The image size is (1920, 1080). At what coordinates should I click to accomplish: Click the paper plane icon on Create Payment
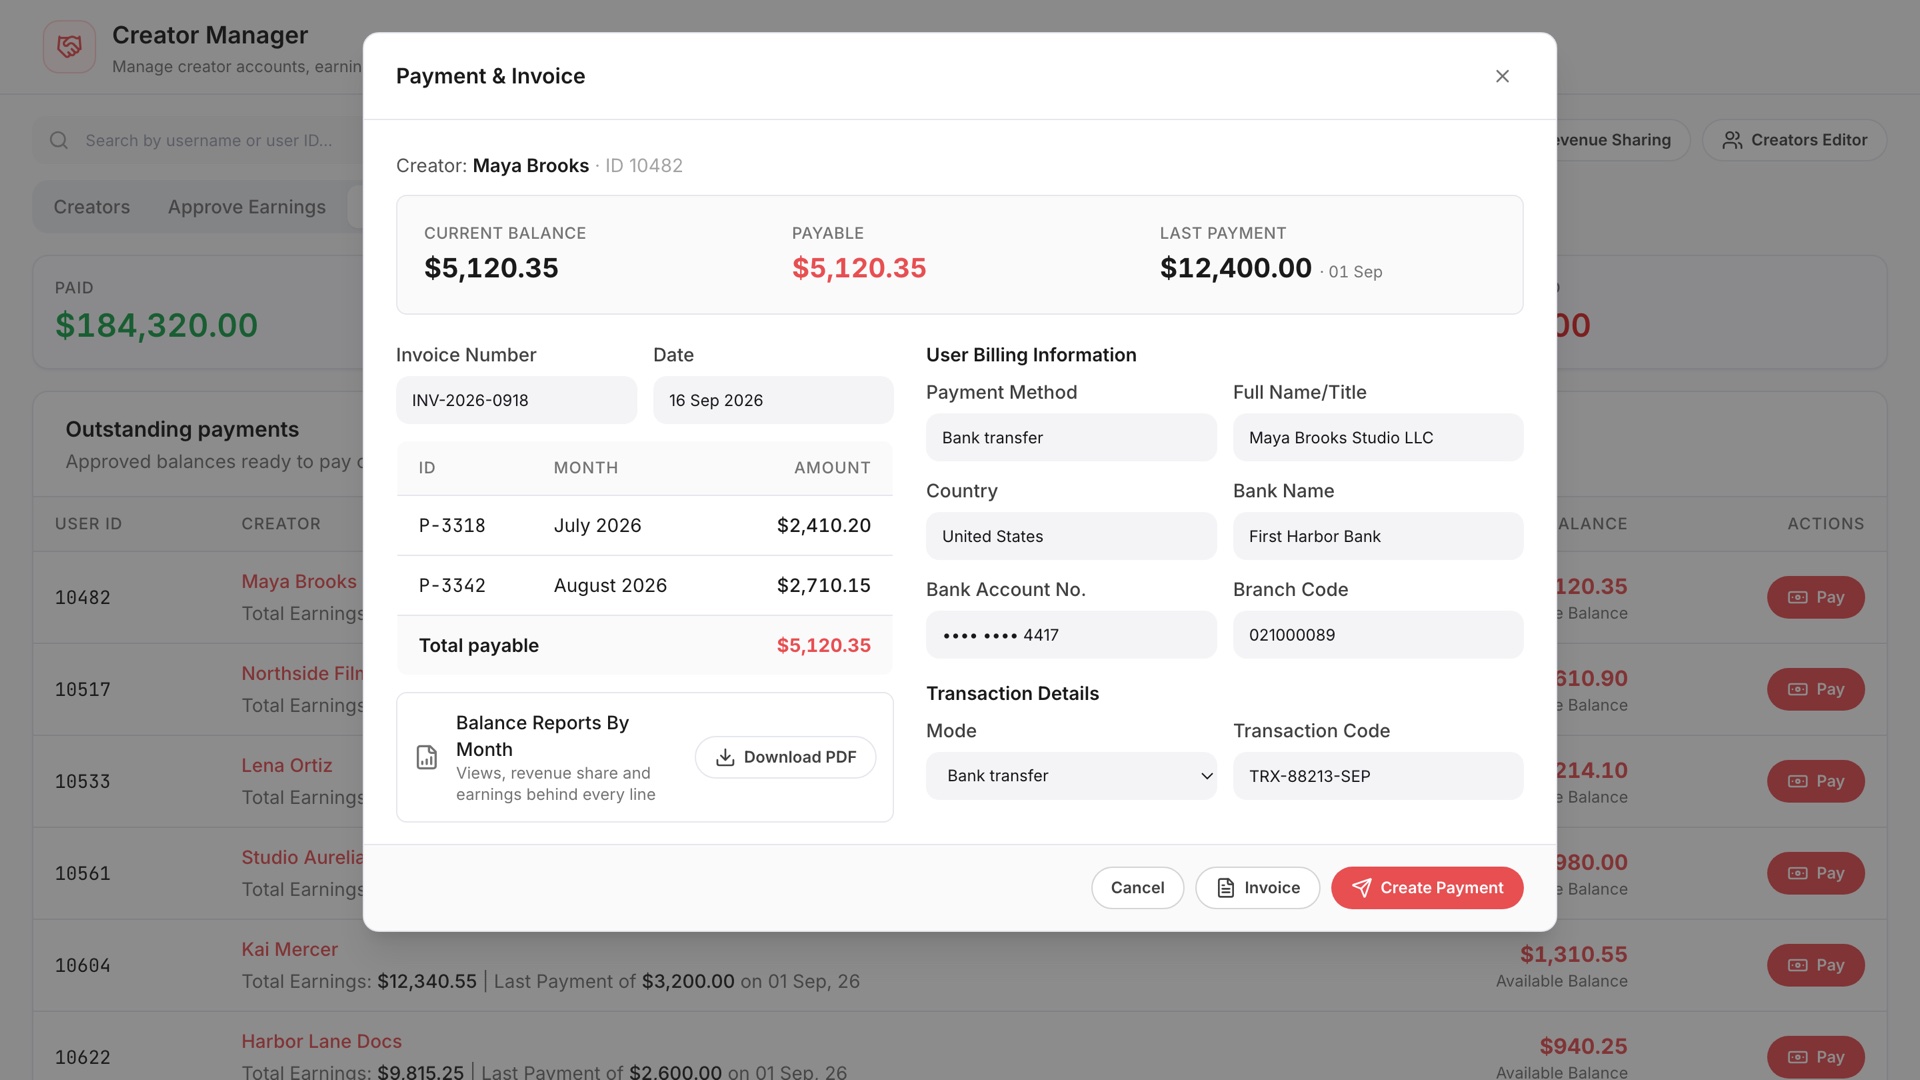click(x=1361, y=887)
